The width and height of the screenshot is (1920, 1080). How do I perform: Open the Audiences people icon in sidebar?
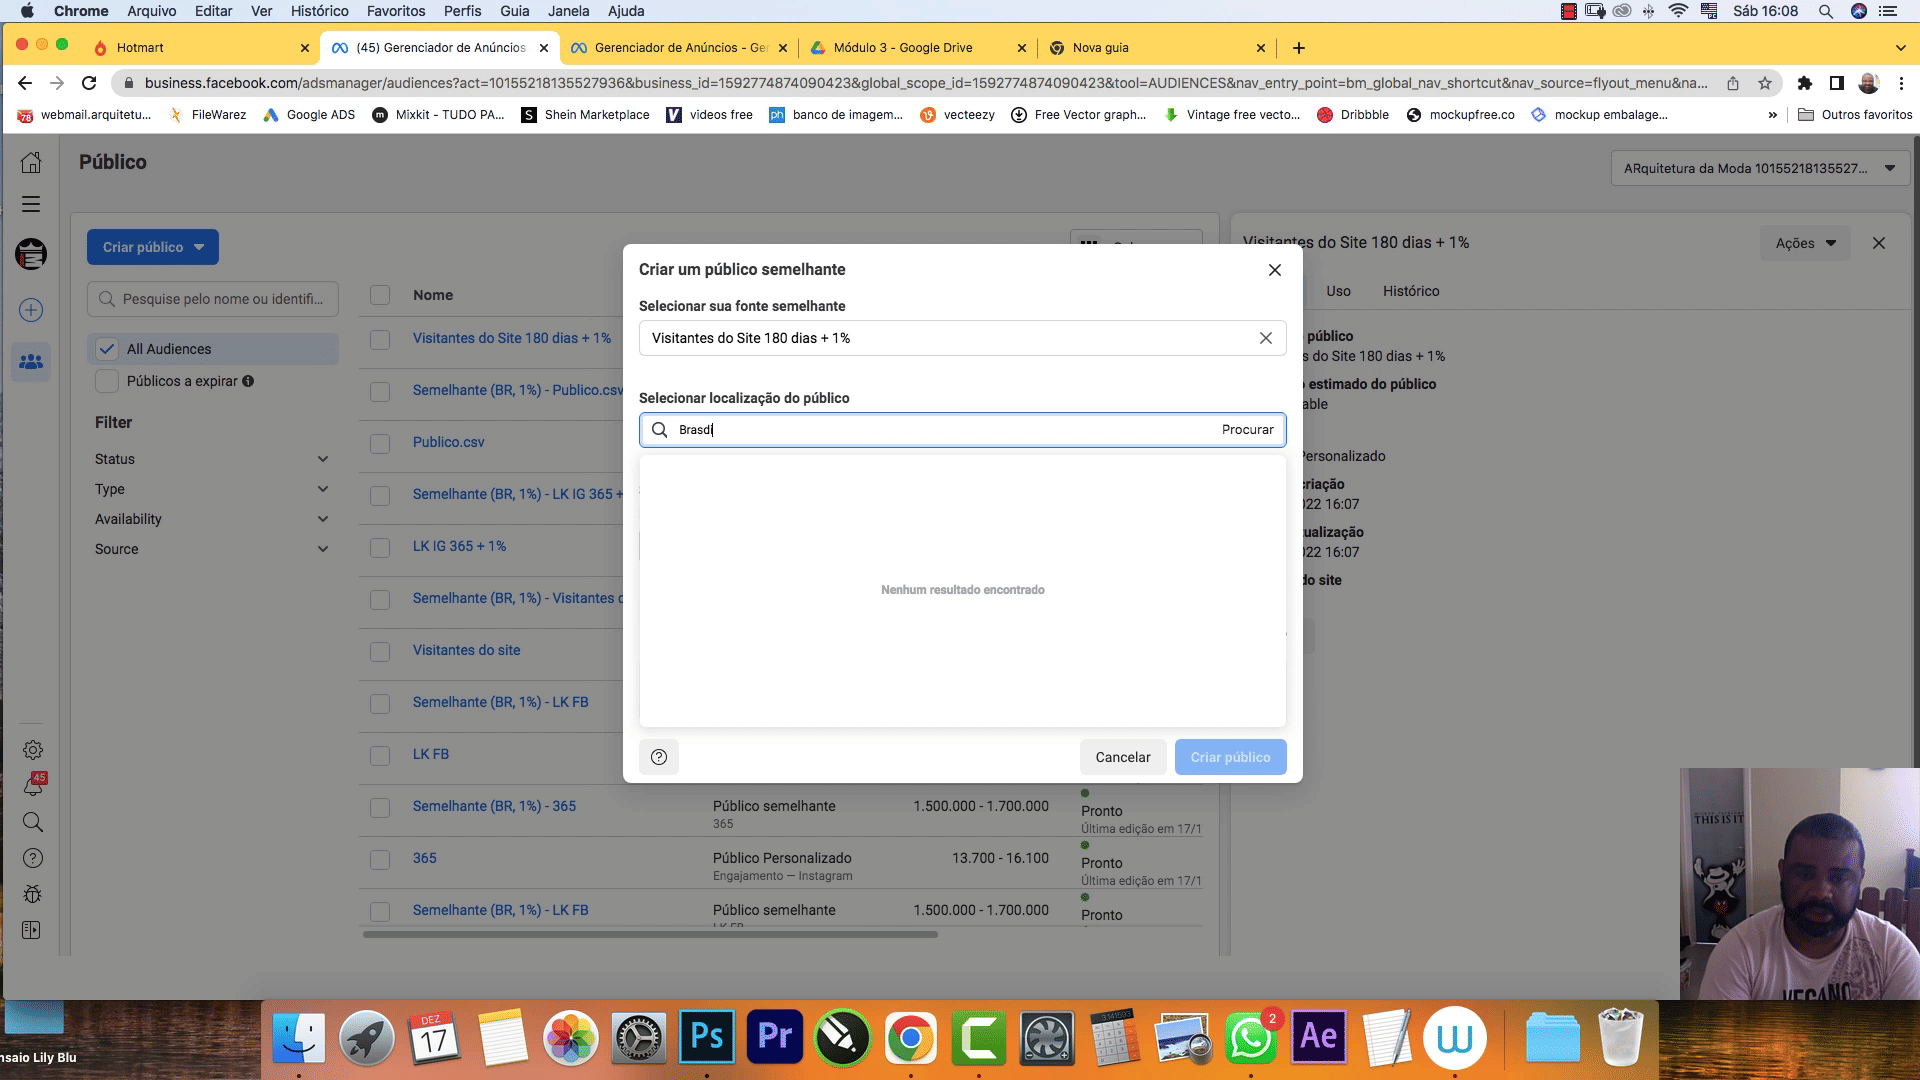tap(31, 361)
